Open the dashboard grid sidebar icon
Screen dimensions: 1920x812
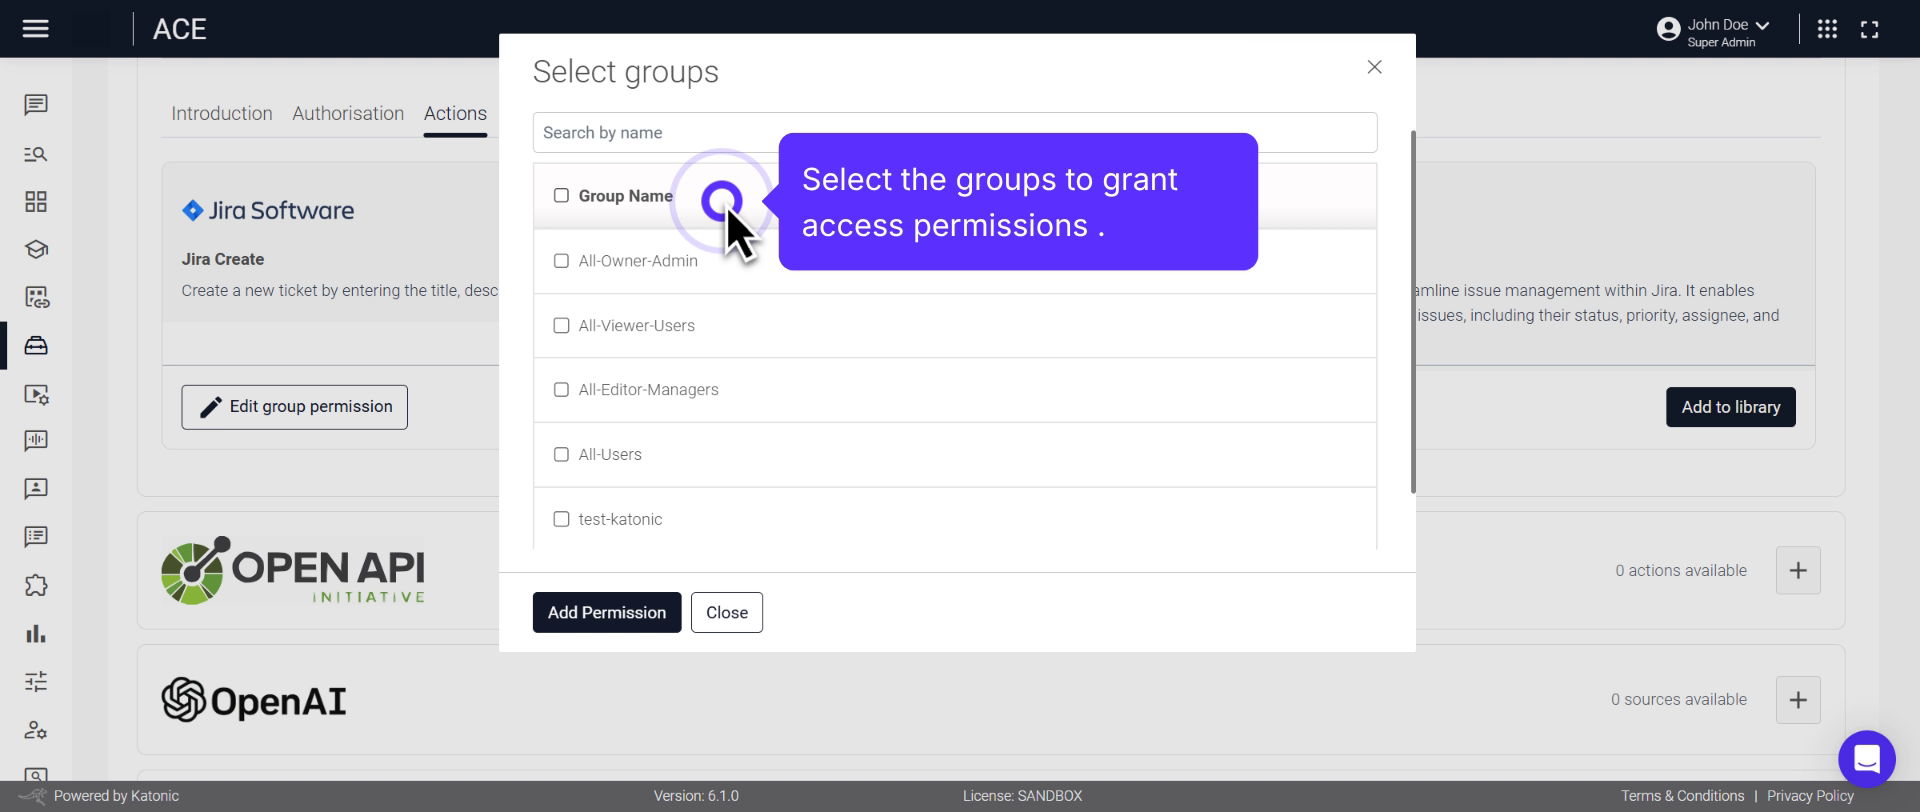[36, 202]
